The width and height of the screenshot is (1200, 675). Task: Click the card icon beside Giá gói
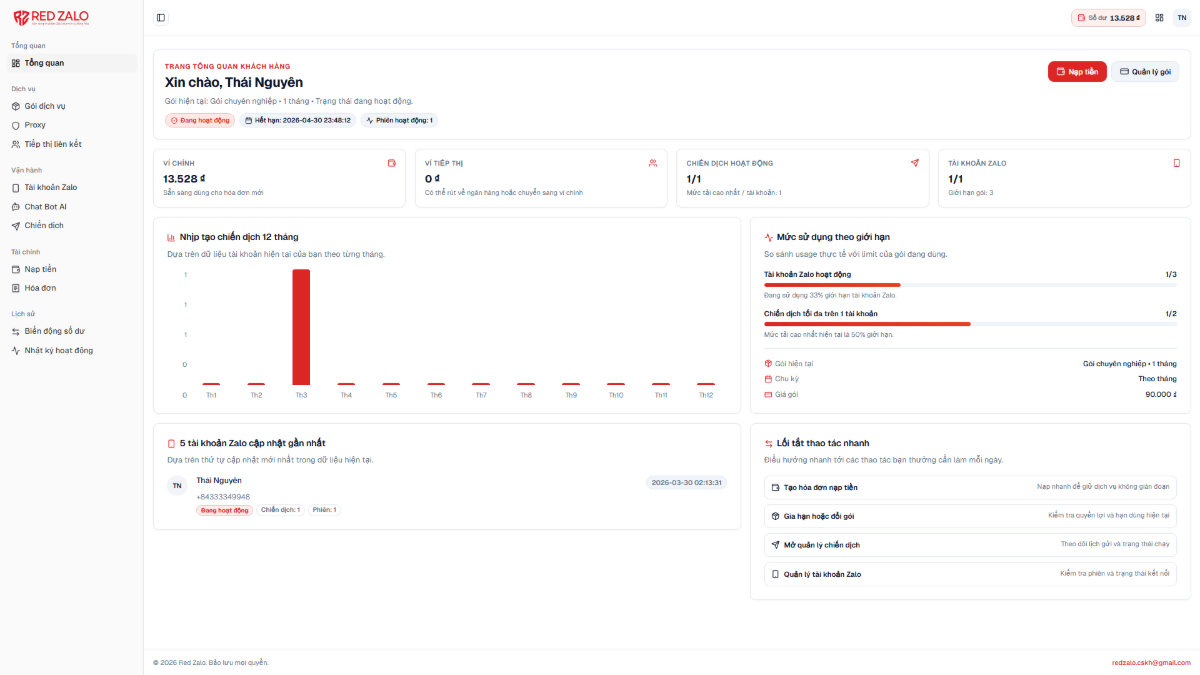(x=768, y=395)
